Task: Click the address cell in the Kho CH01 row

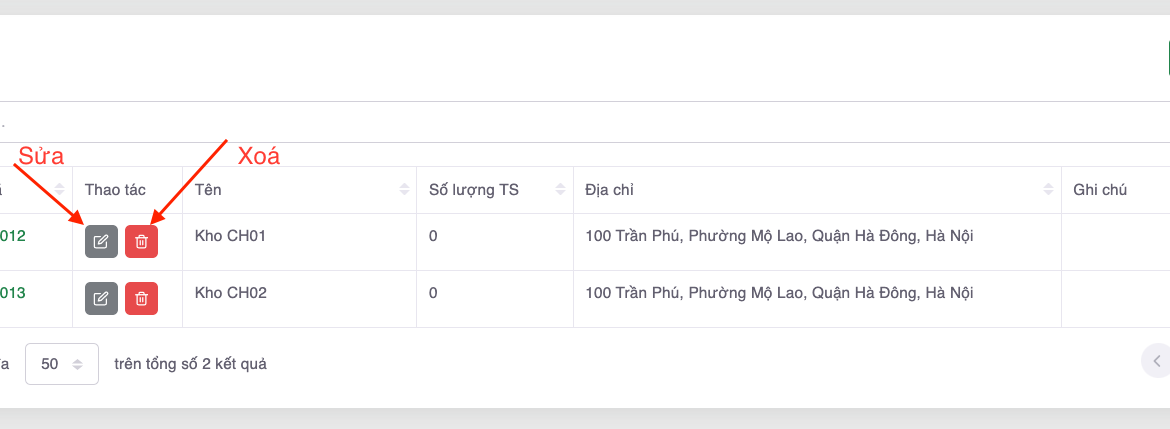Action: coord(779,237)
